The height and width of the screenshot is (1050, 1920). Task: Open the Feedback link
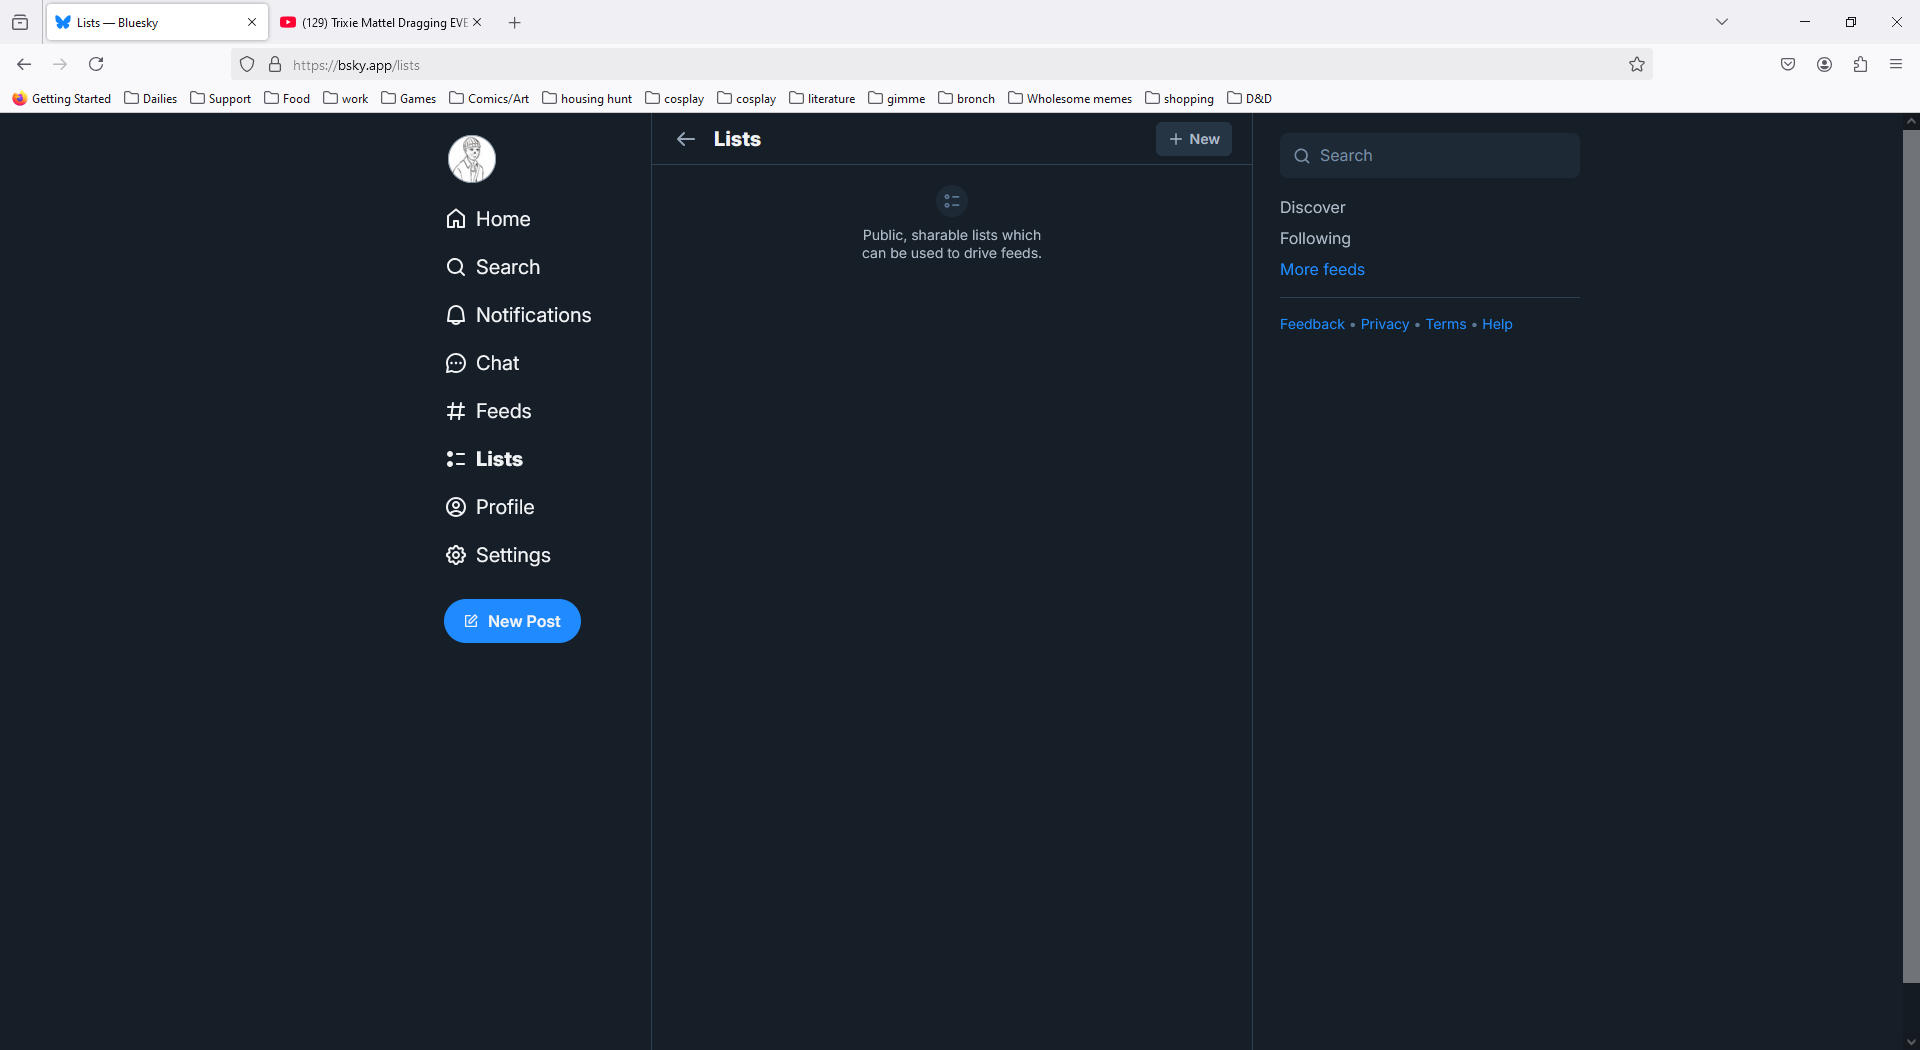[1312, 324]
